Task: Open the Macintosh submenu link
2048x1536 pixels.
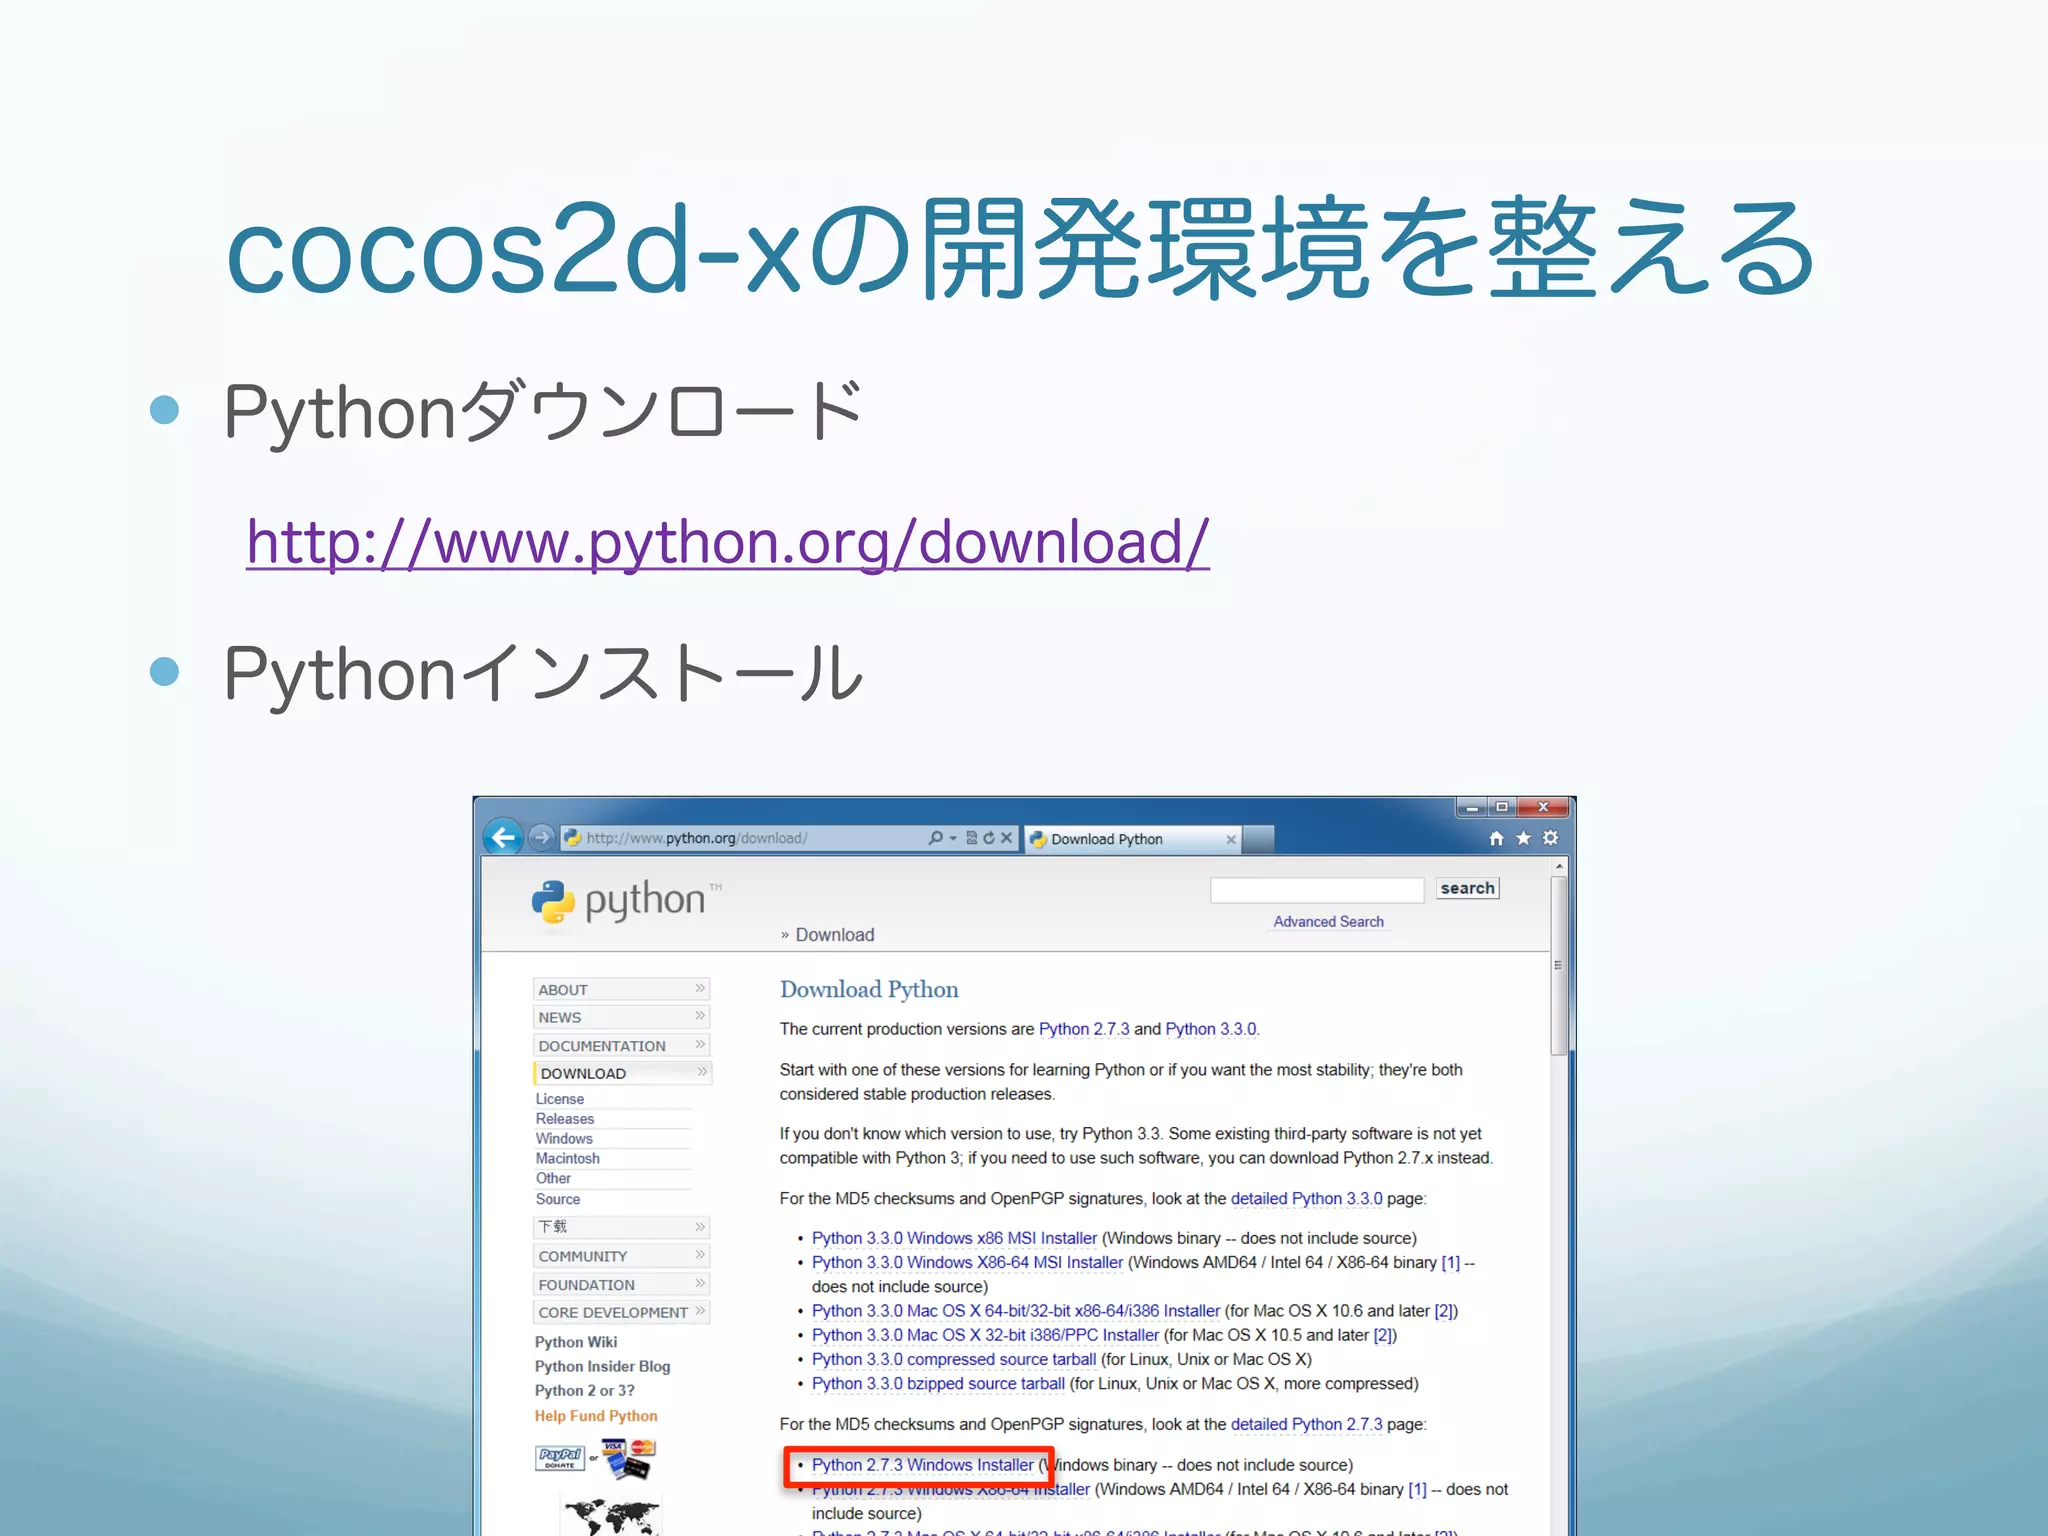Action: tap(567, 1159)
